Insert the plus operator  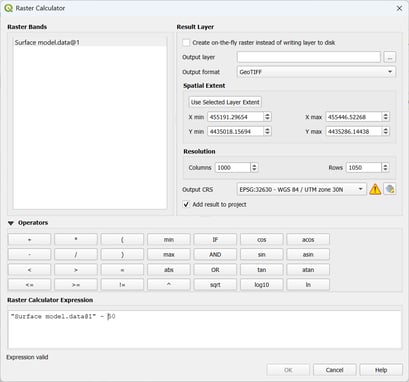point(29,239)
